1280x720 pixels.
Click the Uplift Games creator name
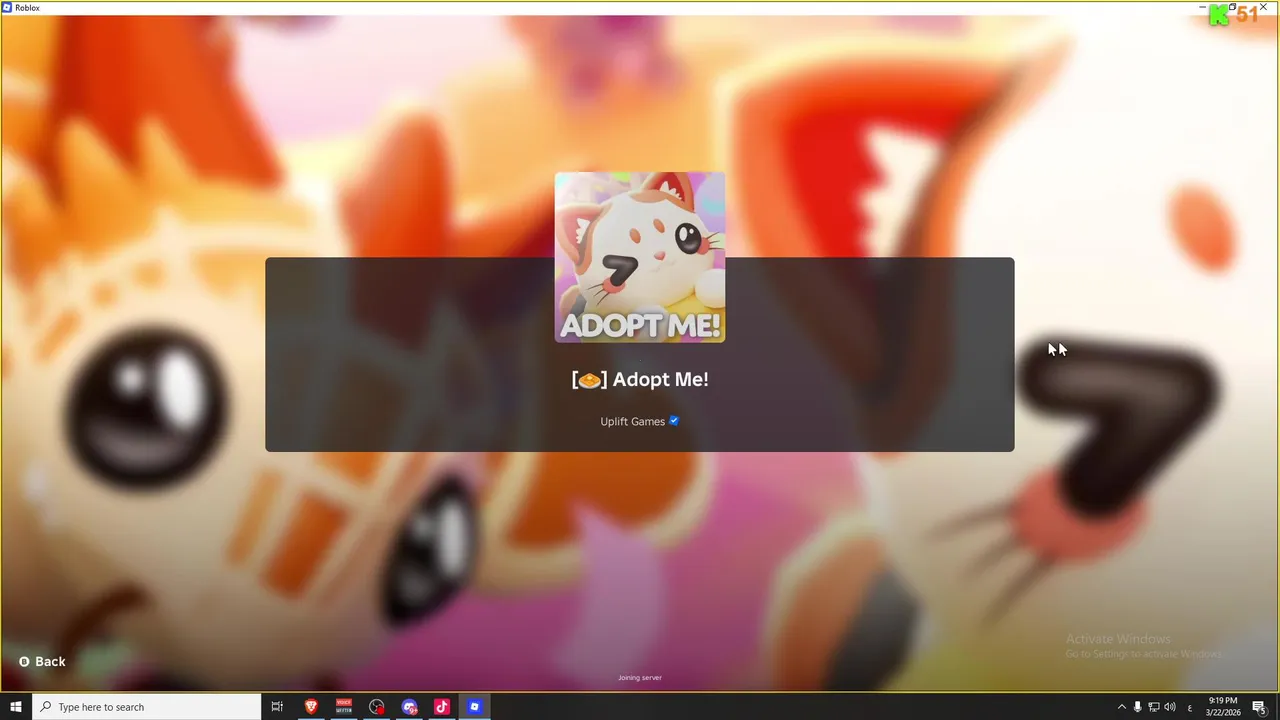tap(632, 422)
